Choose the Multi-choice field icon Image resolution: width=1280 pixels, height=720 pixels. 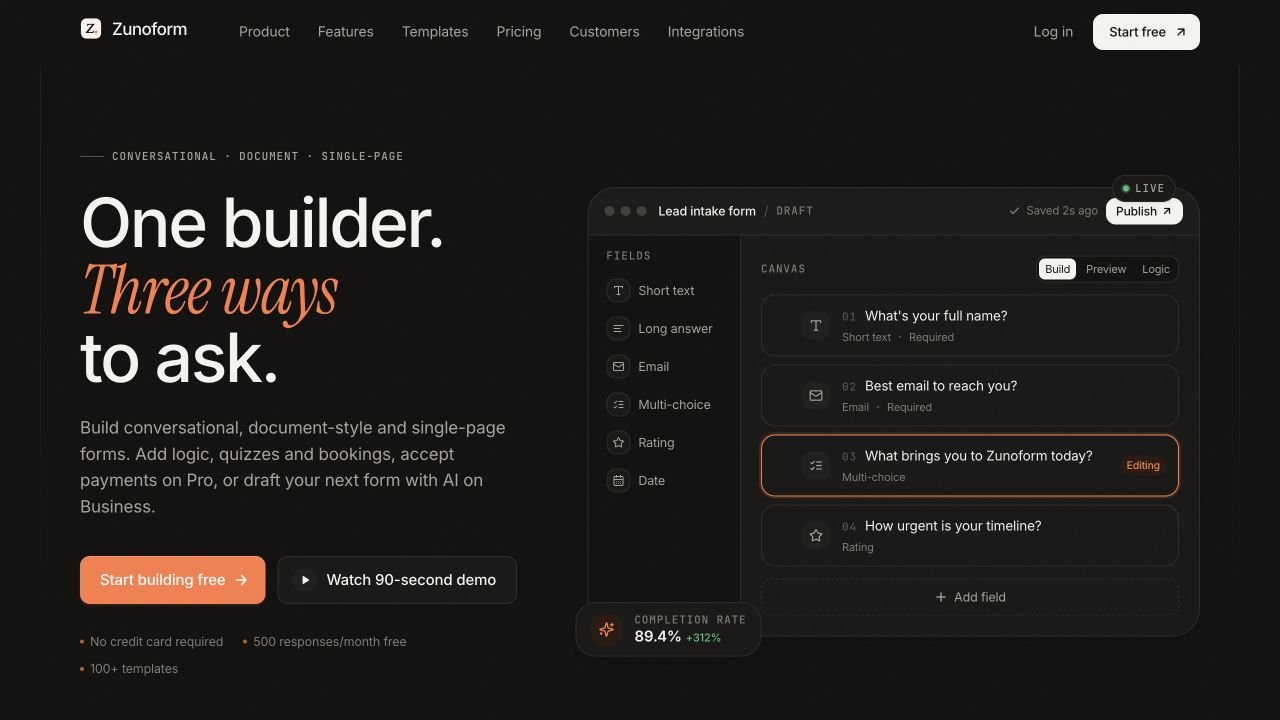point(618,405)
